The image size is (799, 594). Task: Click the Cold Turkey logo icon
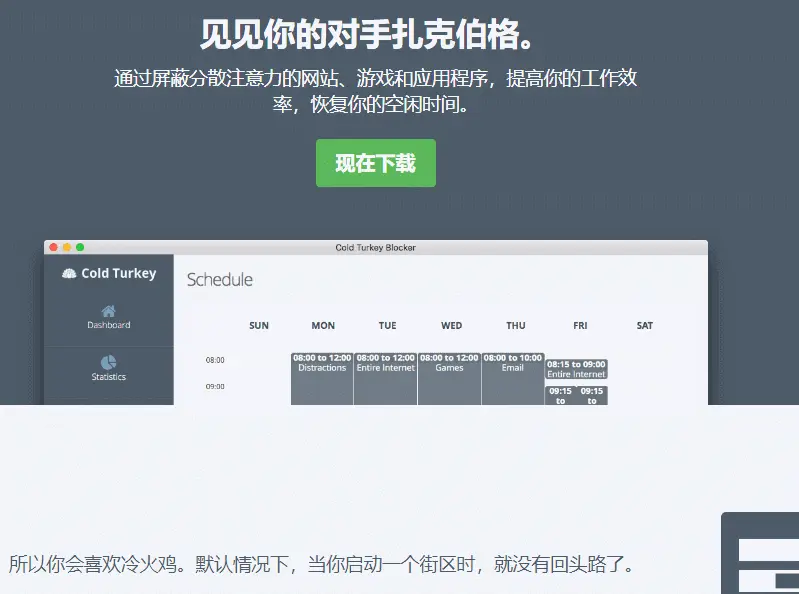click(x=69, y=274)
